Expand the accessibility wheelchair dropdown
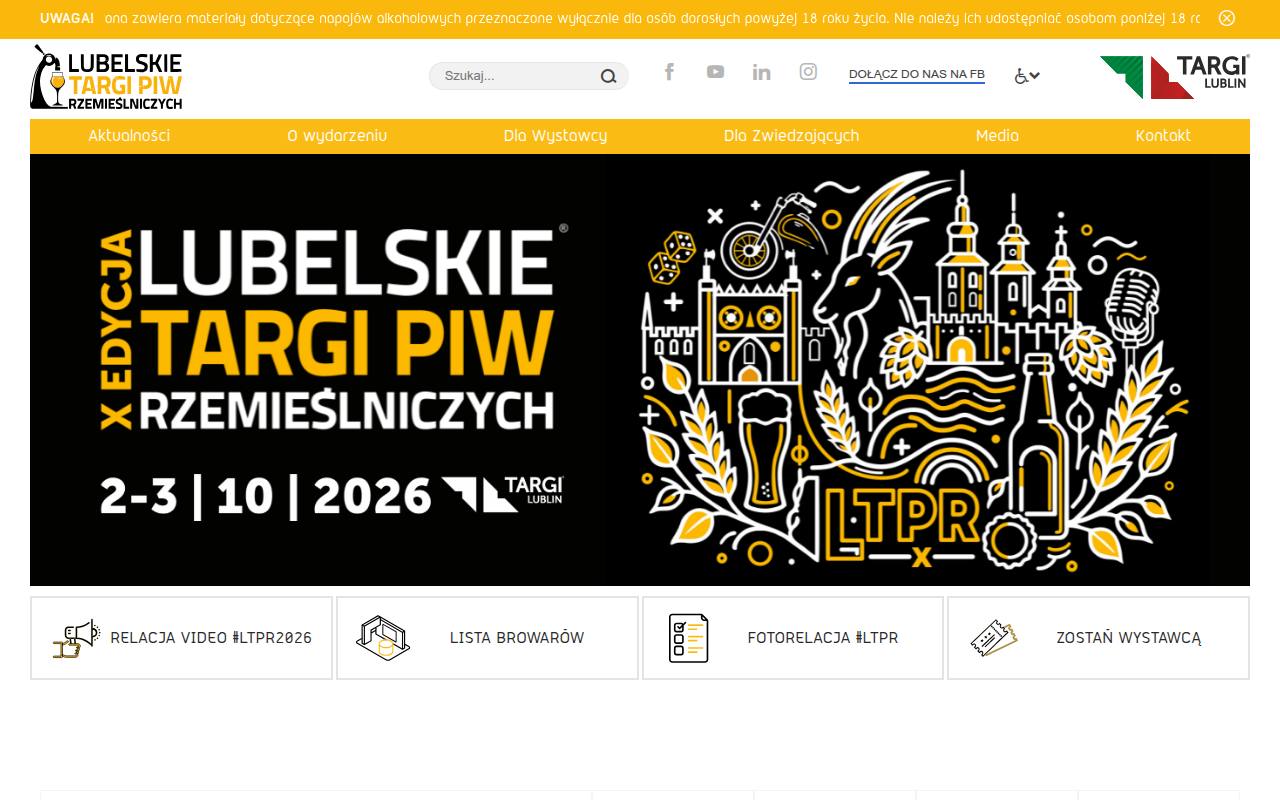 [1027, 76]
